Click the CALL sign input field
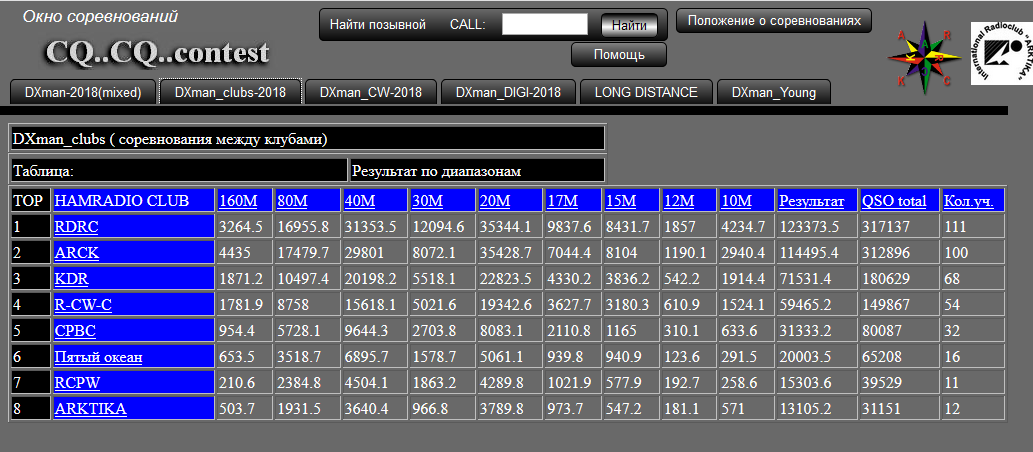Image resolution: width=1033 pixels, height=452 pixels. tap(544, 24)
